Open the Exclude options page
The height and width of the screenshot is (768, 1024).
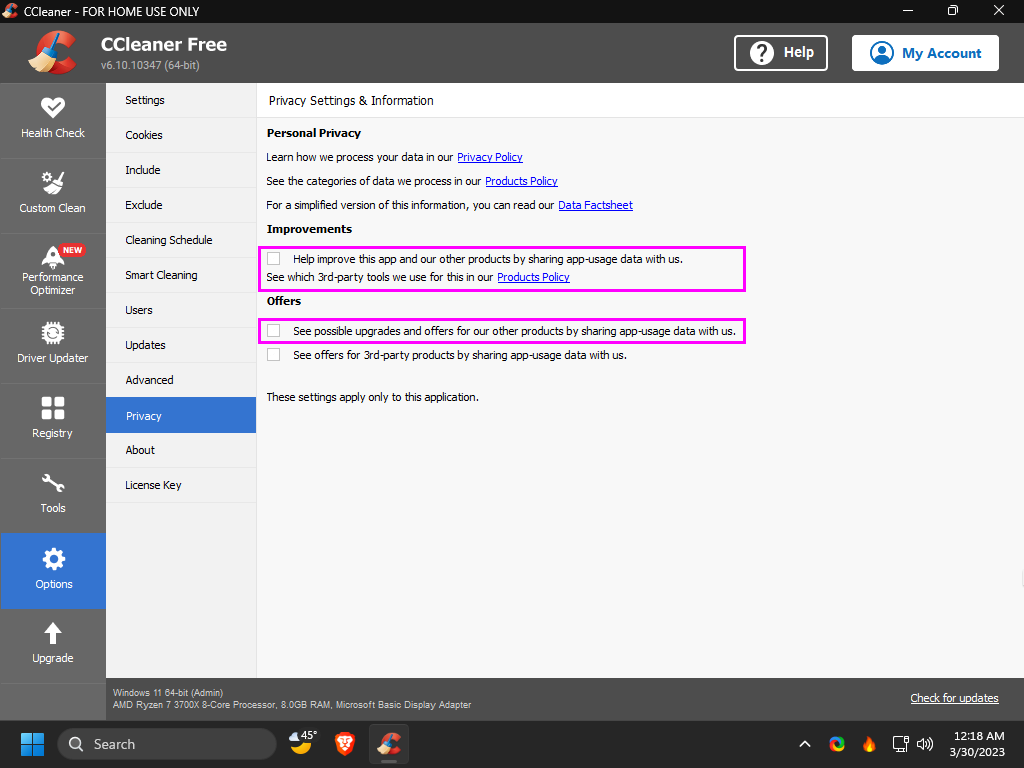(181, 205)
